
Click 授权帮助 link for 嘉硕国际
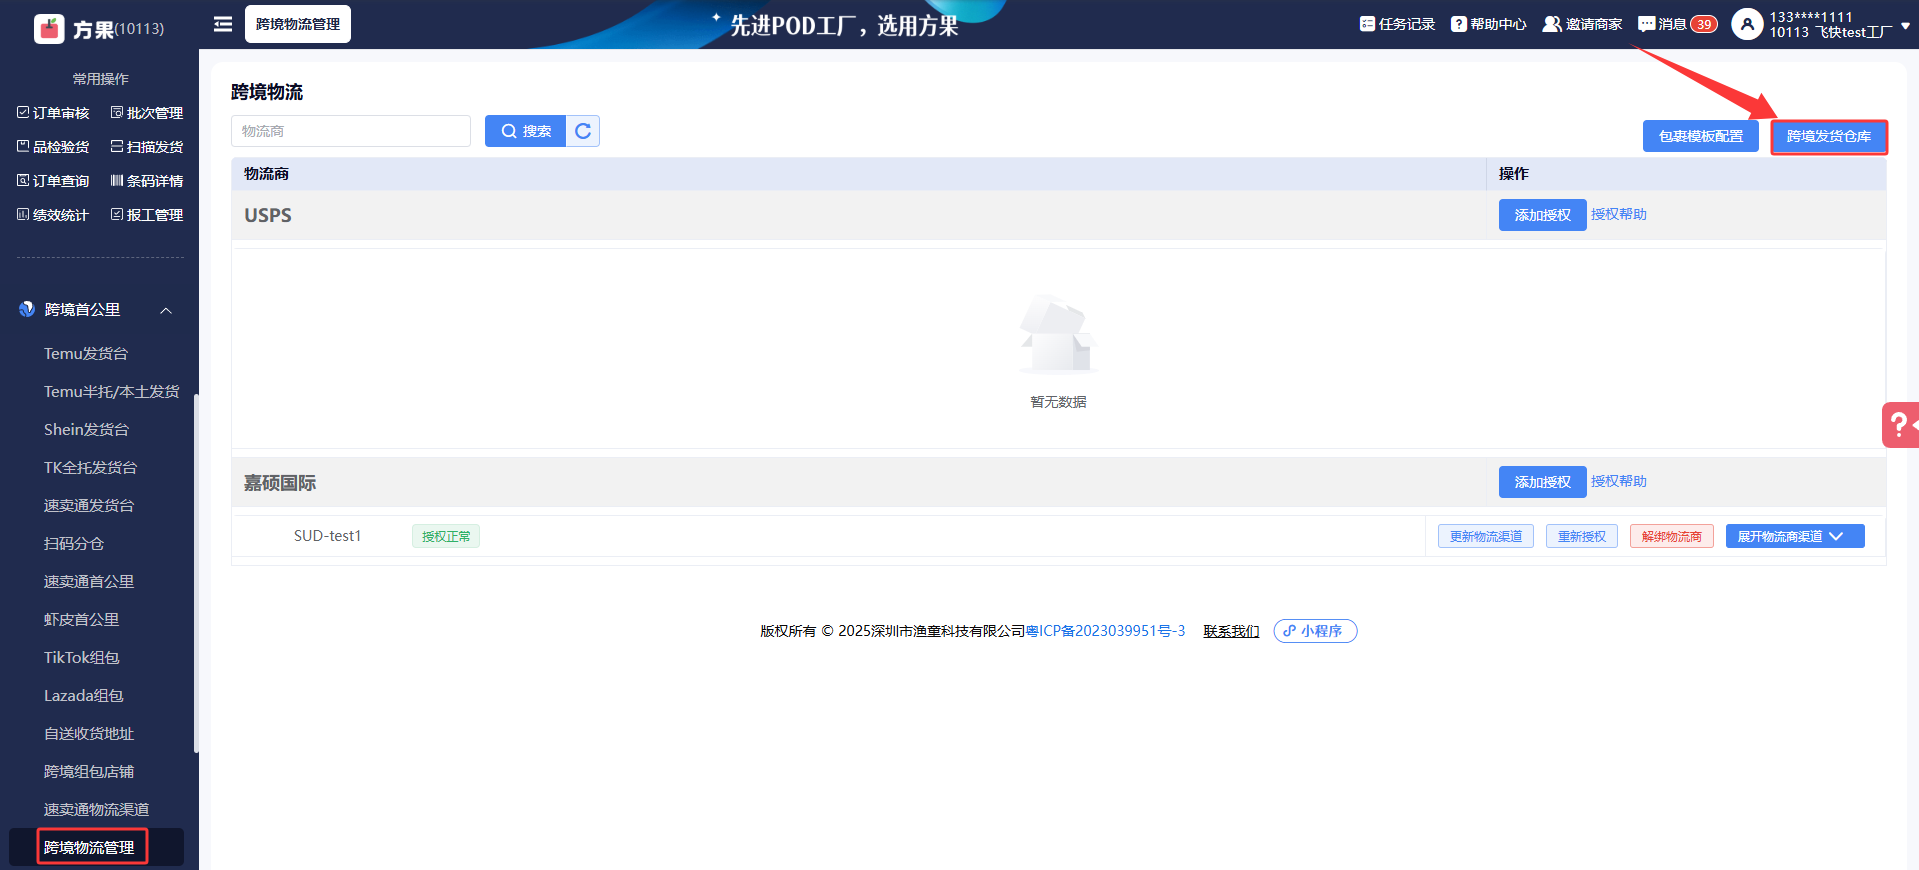(1618, 482)
